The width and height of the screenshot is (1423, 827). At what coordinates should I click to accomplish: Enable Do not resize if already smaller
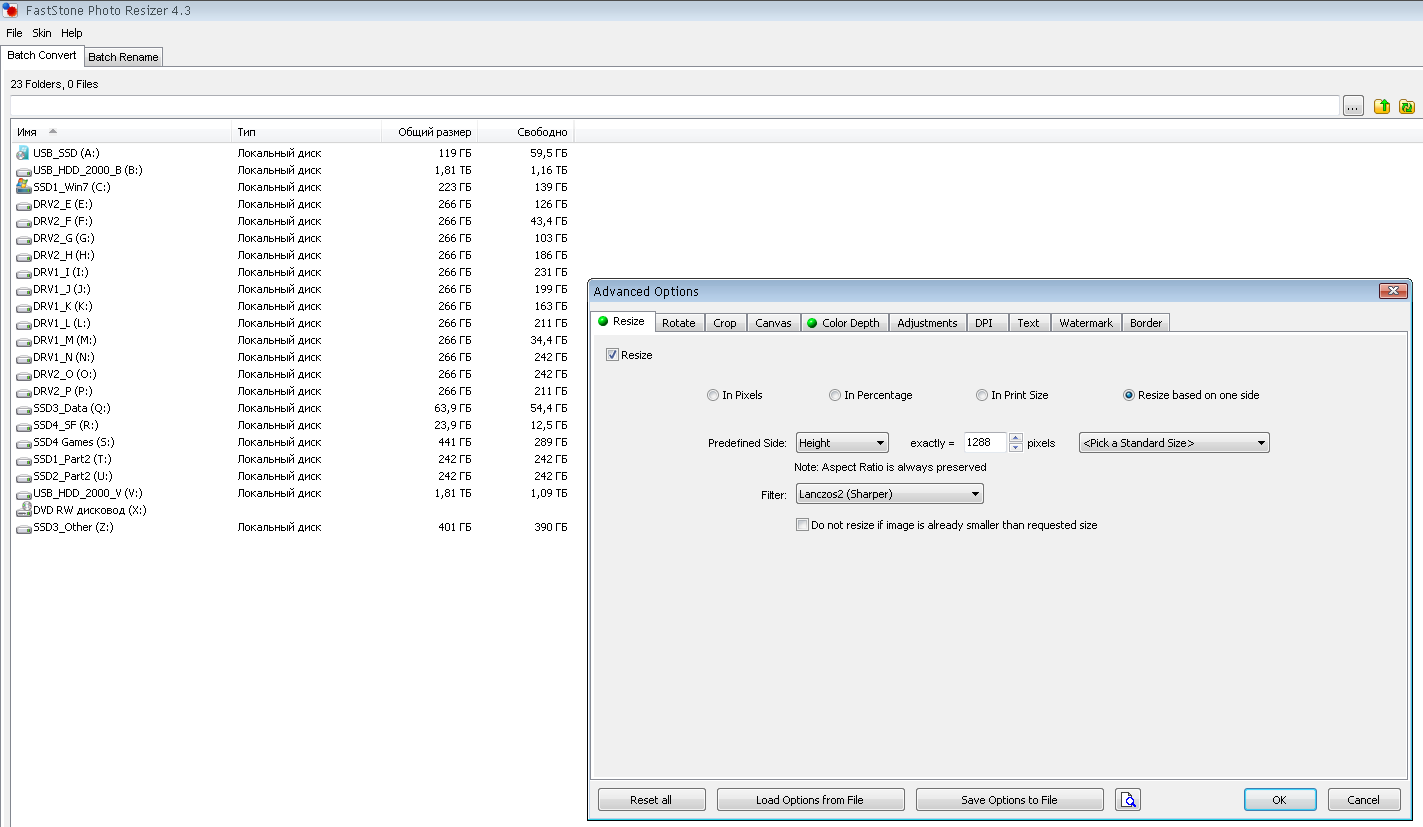click(802, 525)
